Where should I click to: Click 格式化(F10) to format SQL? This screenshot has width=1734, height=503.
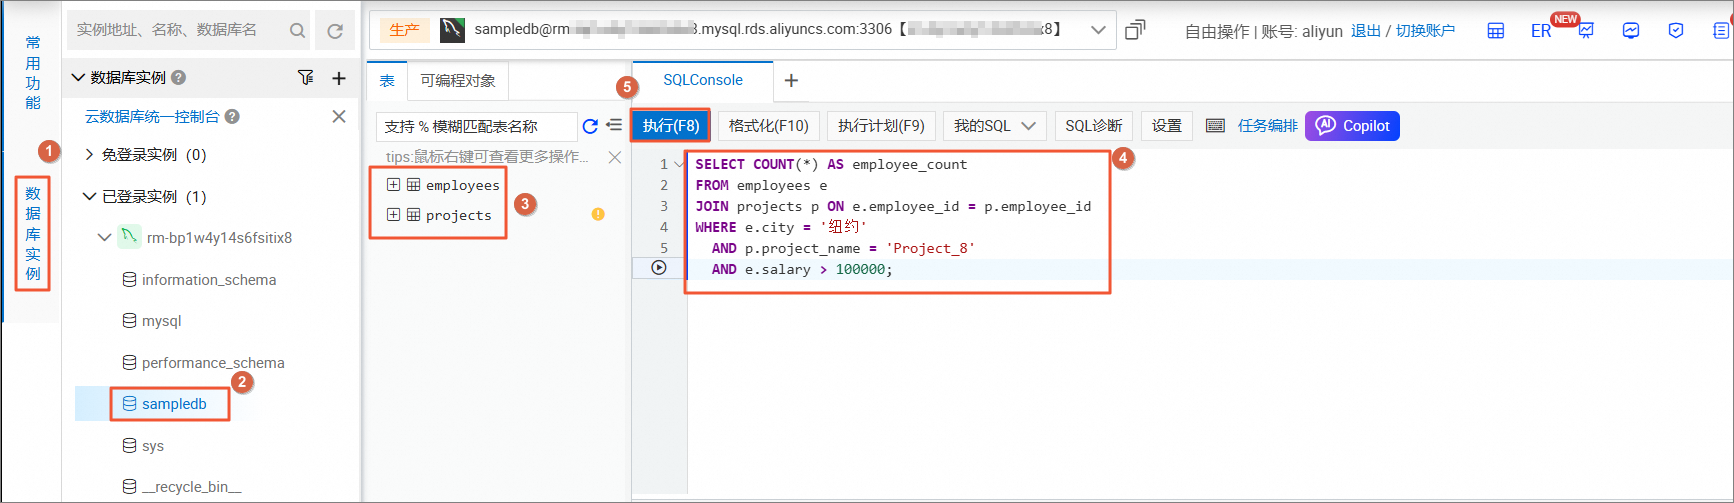coord(768,126)
